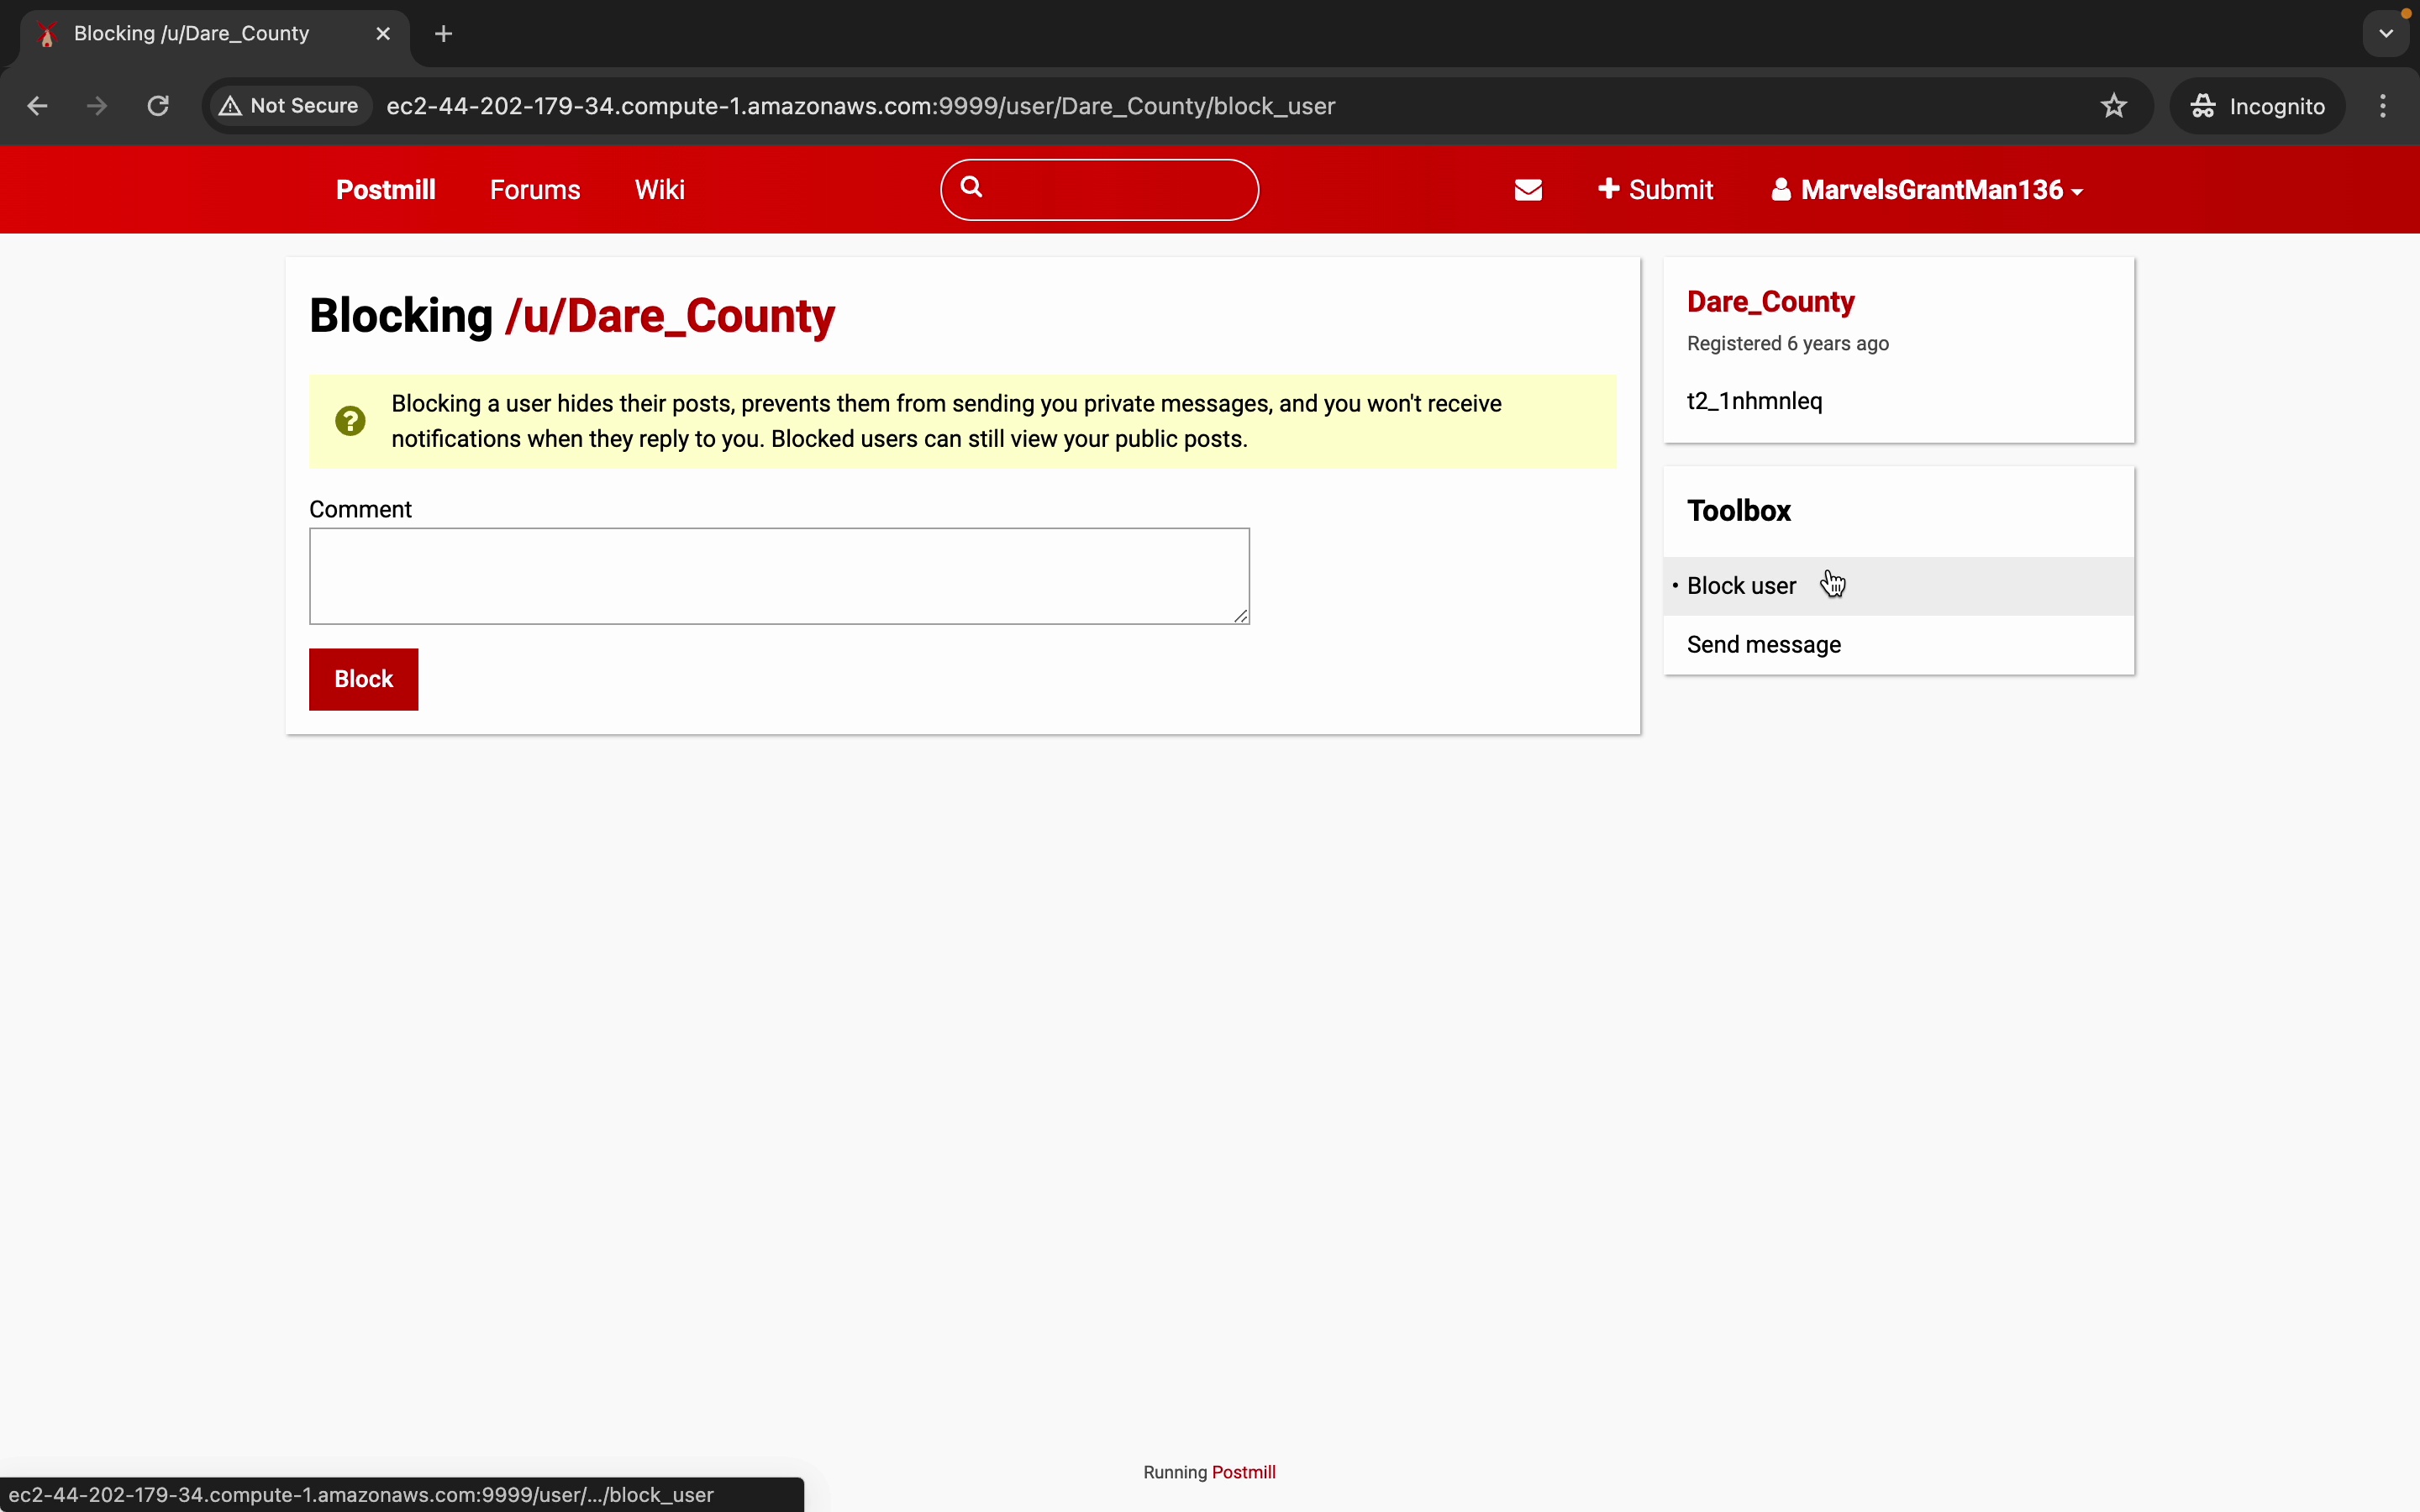The image size is (2420, 1512).
Task: Reload the page
Action: tap(158, 106)
